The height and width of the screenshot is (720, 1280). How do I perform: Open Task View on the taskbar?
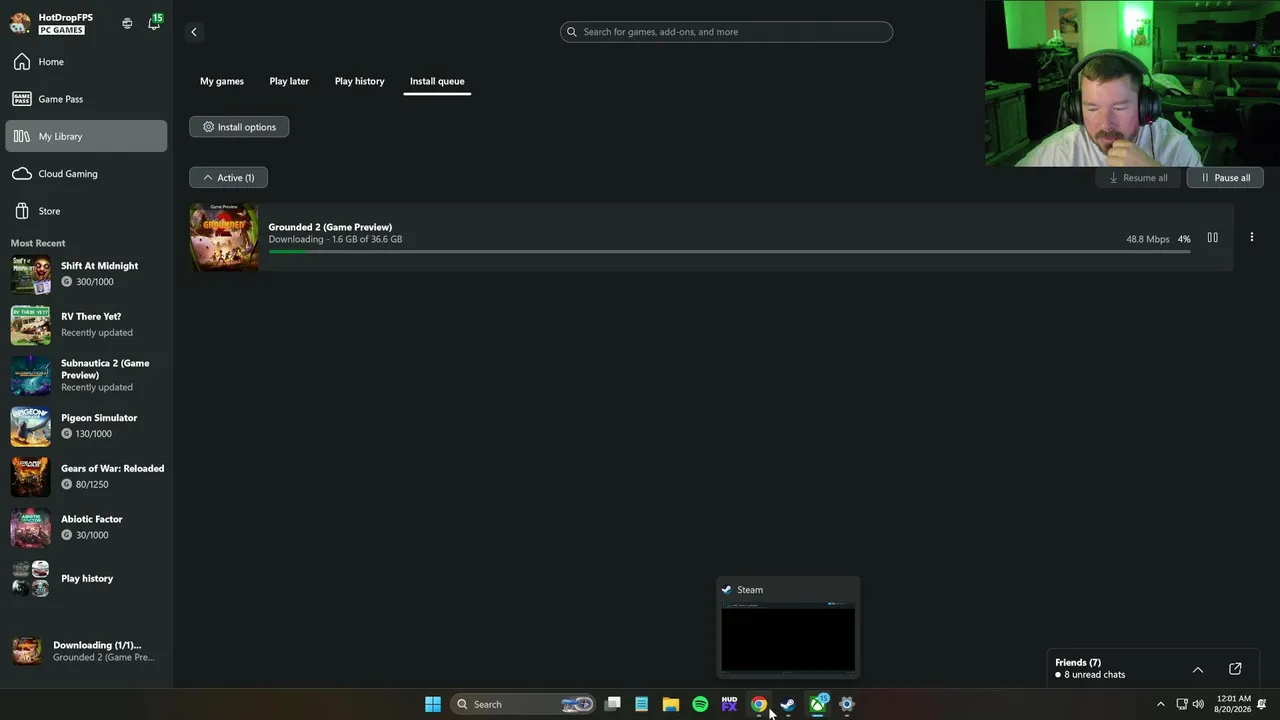(613, 704)
